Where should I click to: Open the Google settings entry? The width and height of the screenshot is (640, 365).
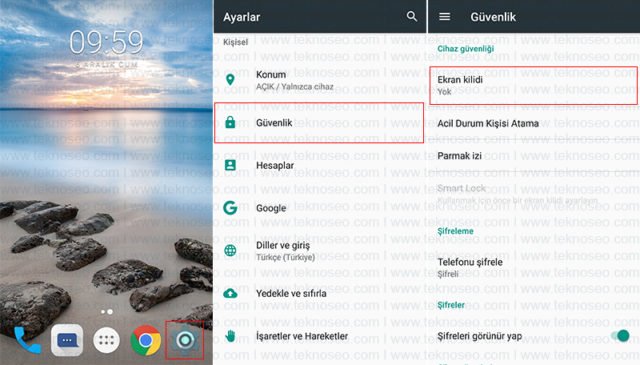(x=320, y=208)
